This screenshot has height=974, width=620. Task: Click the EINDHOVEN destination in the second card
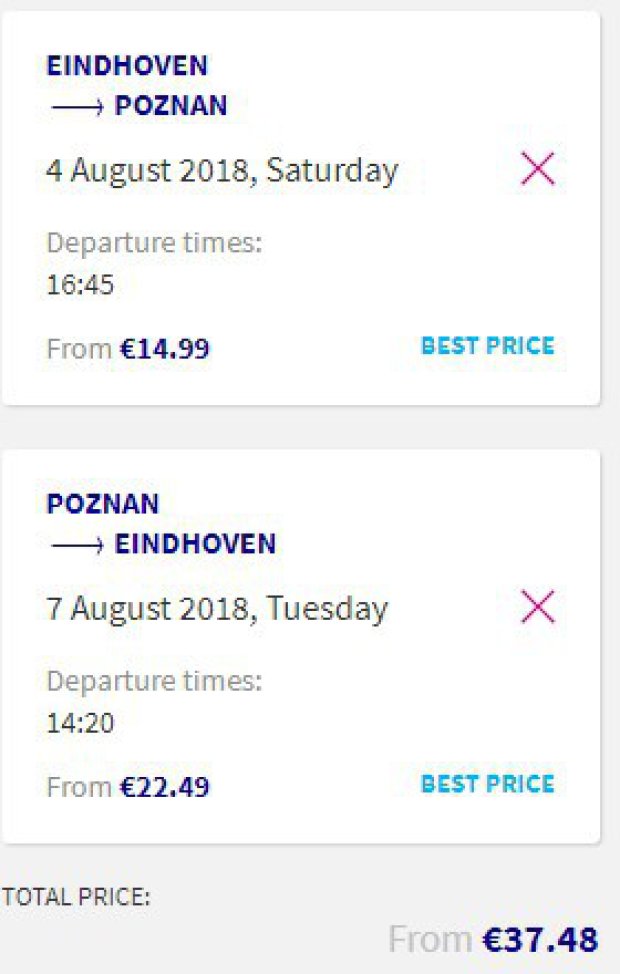click(x=195, y=543)
